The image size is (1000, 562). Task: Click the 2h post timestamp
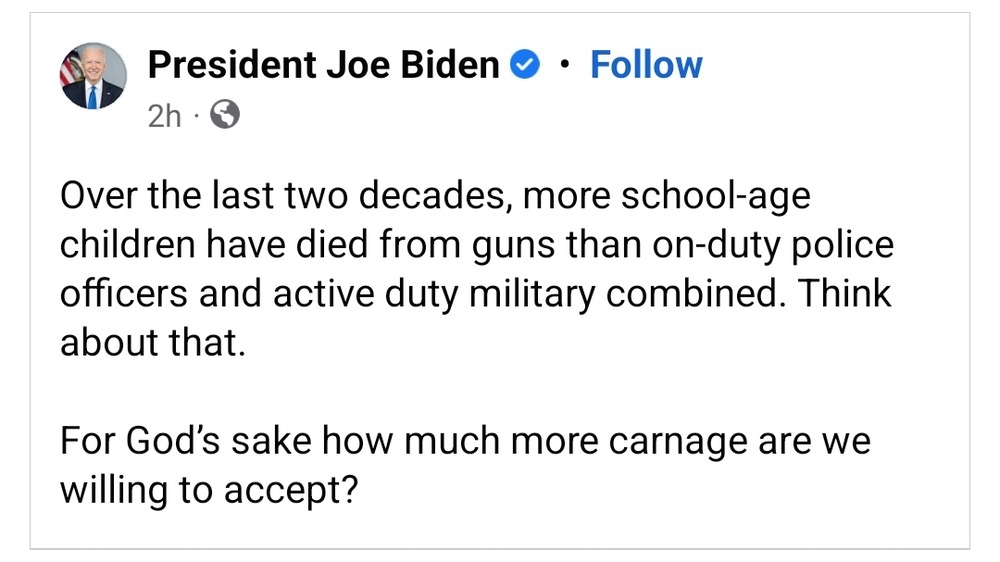pyautogui.click(x=164, y=116)
